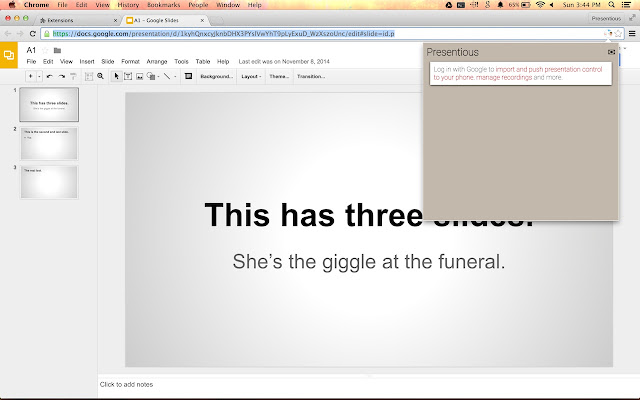Click the Background... button

pyautogui.click(x=216, y=76)
